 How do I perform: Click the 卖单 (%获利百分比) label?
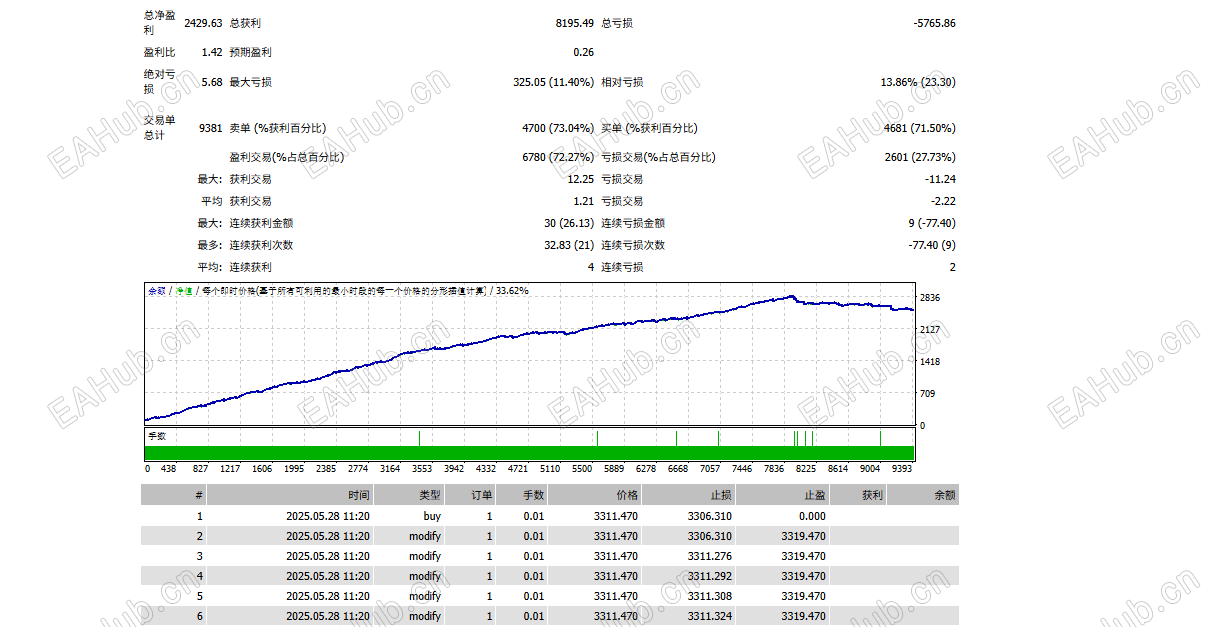[277, 128]
